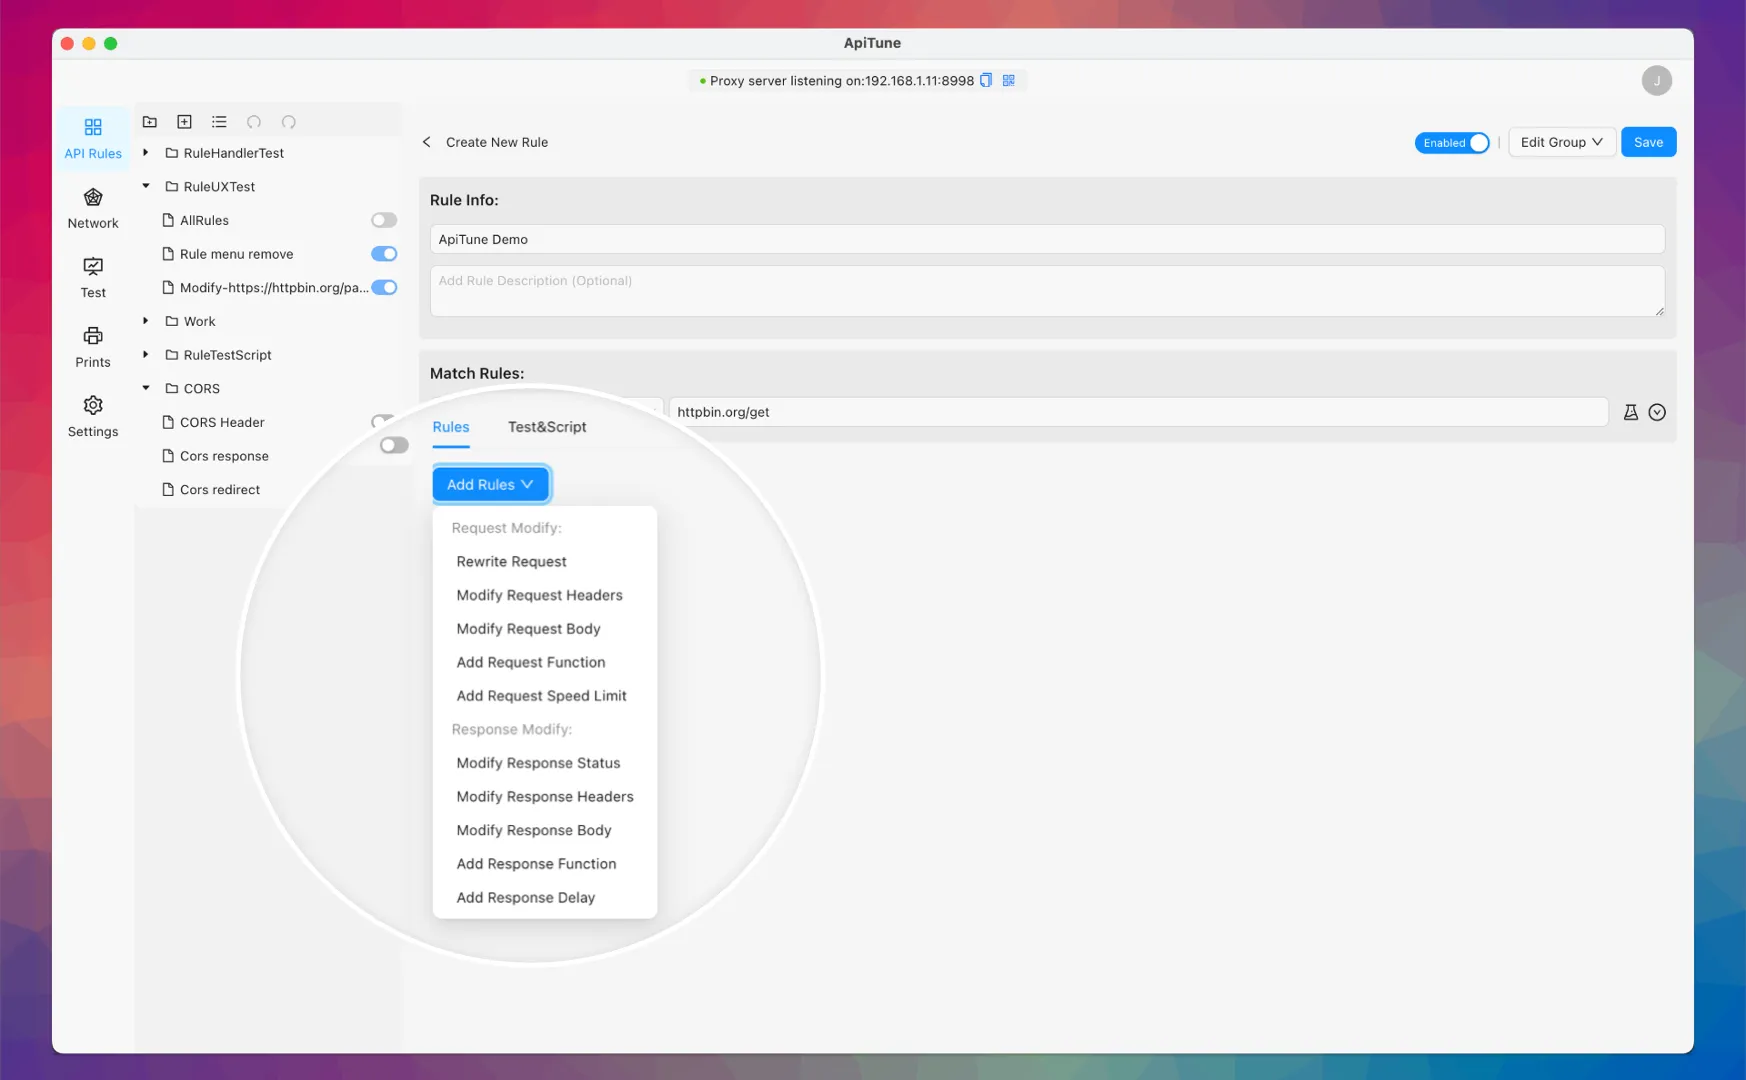
Task: Switch to the Test&Script tab
Action: click(547, 427)
